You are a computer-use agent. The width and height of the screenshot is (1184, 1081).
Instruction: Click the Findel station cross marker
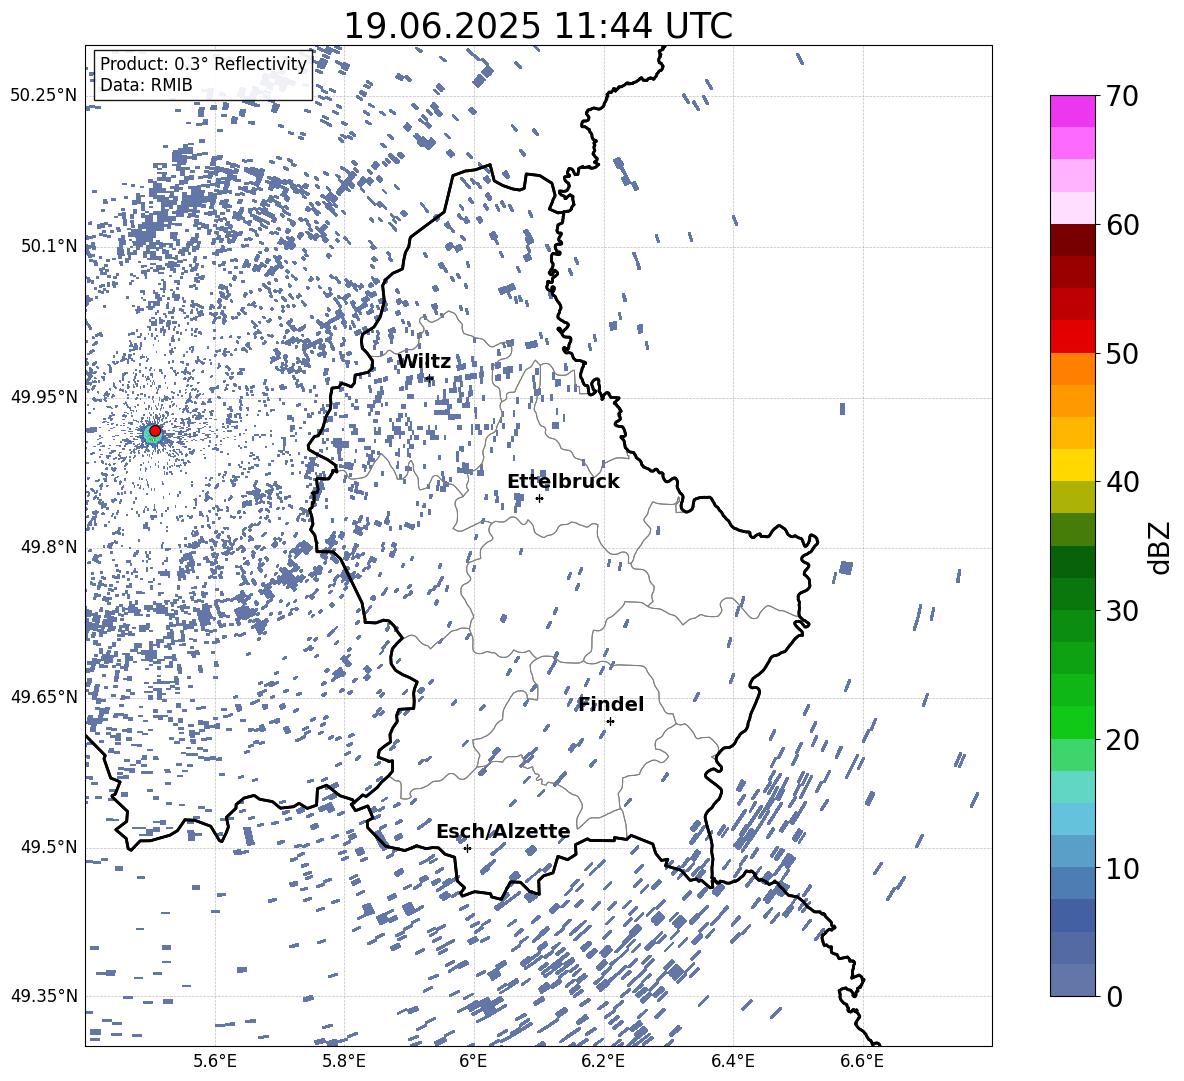pyautogui.click(x=610, y=722)
